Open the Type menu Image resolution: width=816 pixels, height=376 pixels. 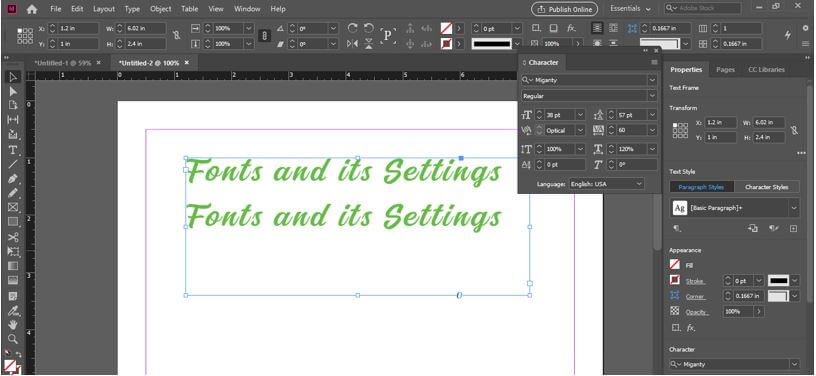pyautogui.click(x=132, y=9)
